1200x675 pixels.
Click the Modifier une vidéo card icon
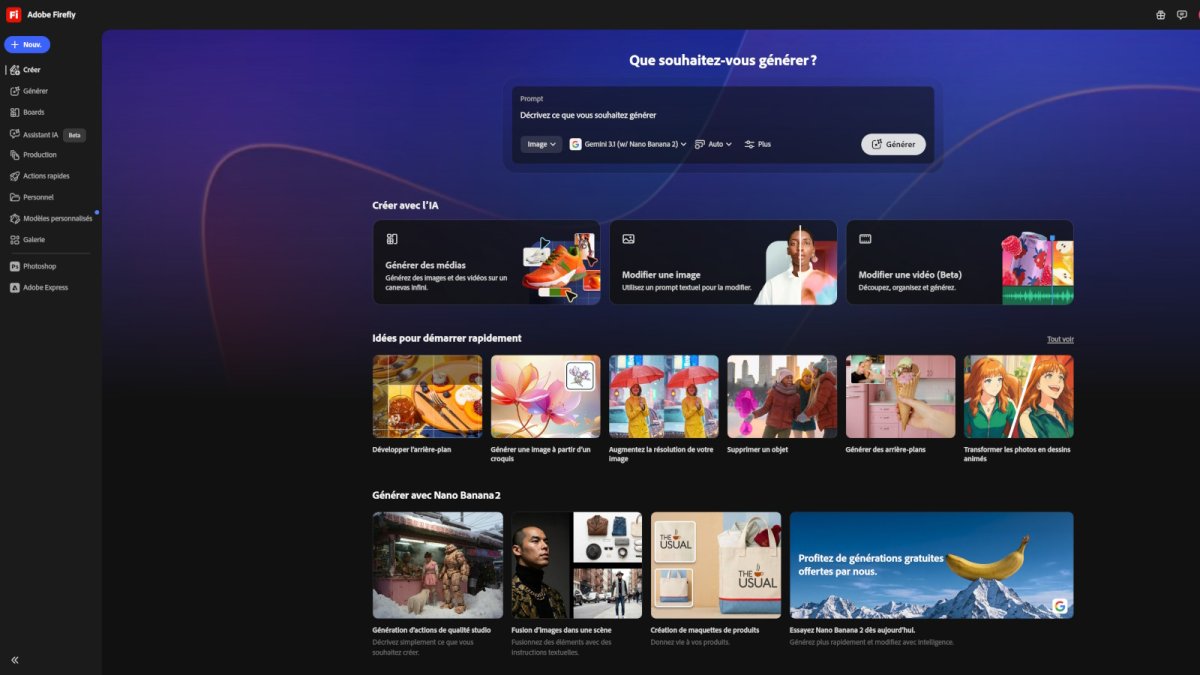(x=865, y=239)
